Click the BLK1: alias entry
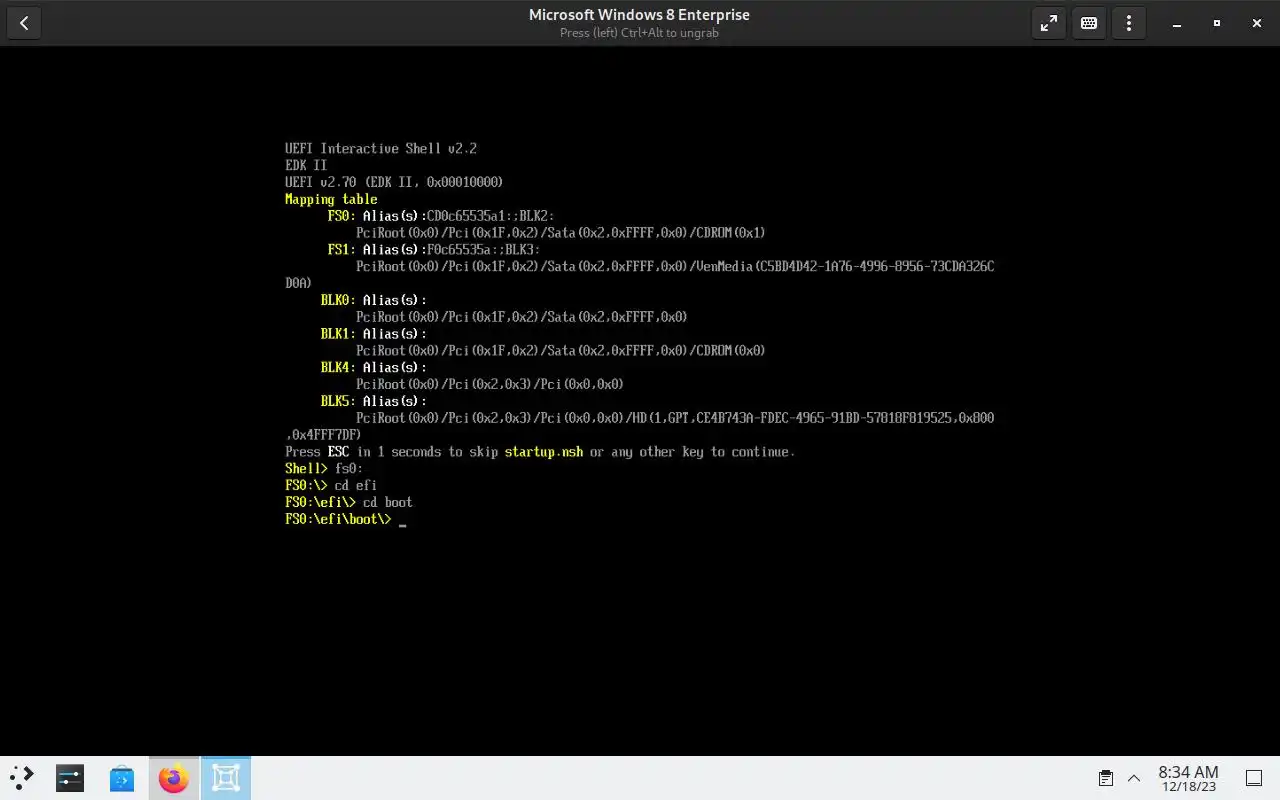Screen dimensions: 1280x800 374,334
